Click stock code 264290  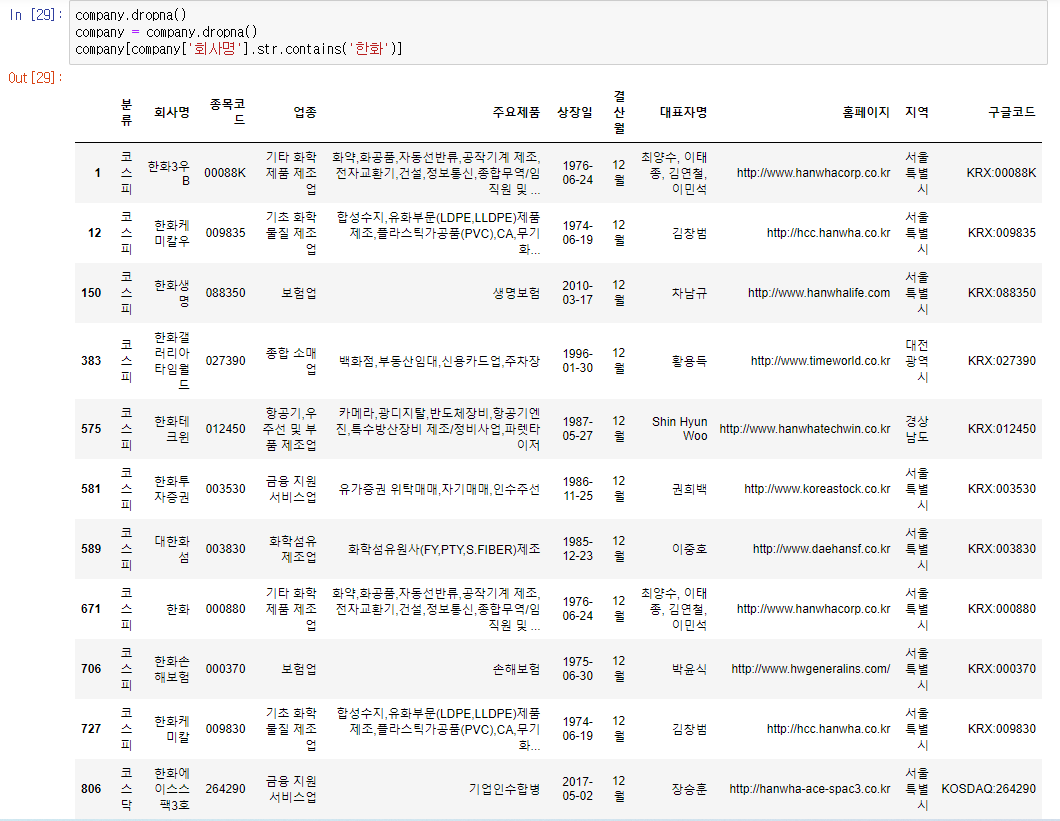226,789
